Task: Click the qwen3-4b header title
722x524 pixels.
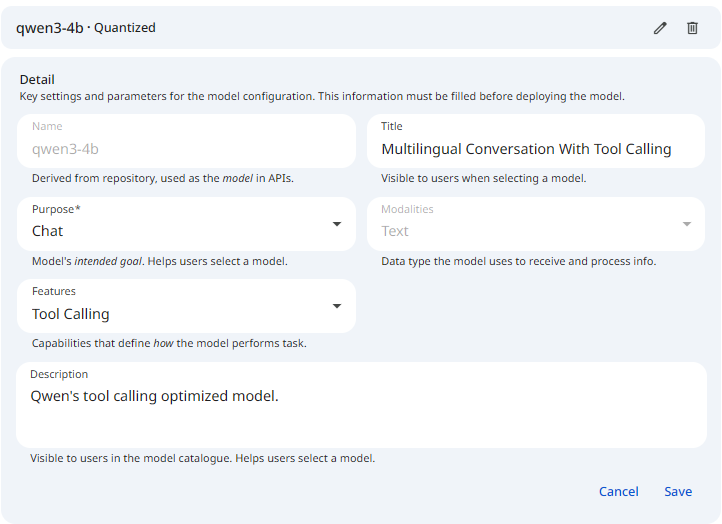Action: click(49, 28)
